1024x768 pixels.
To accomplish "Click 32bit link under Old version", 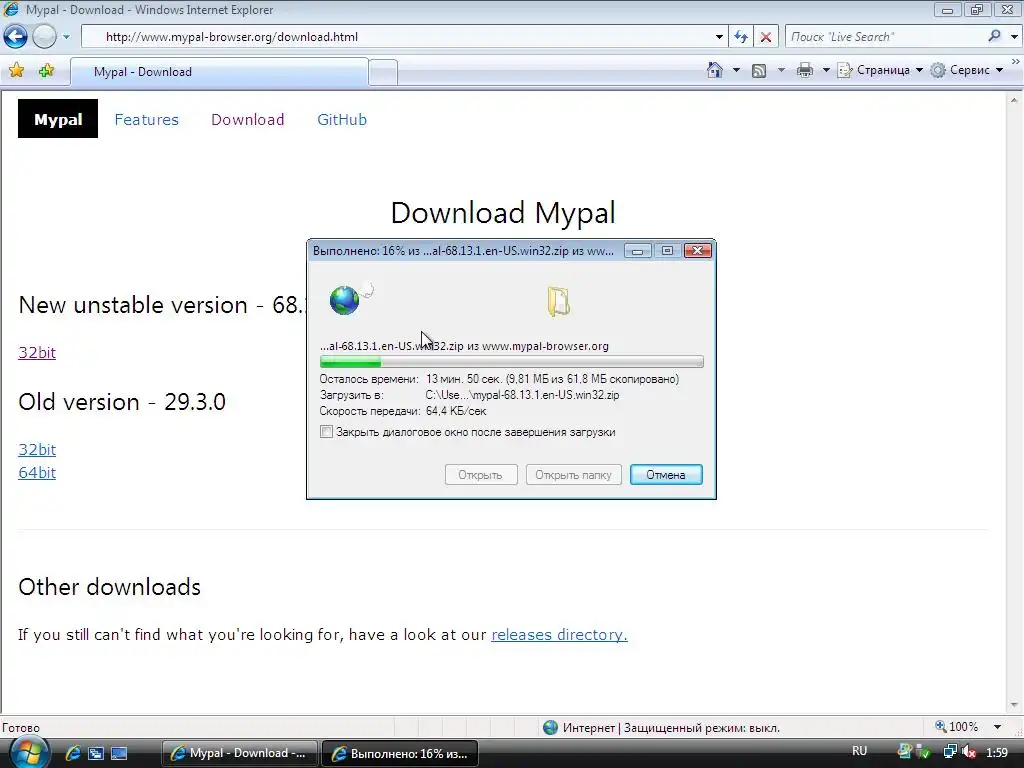I will 37,449.
